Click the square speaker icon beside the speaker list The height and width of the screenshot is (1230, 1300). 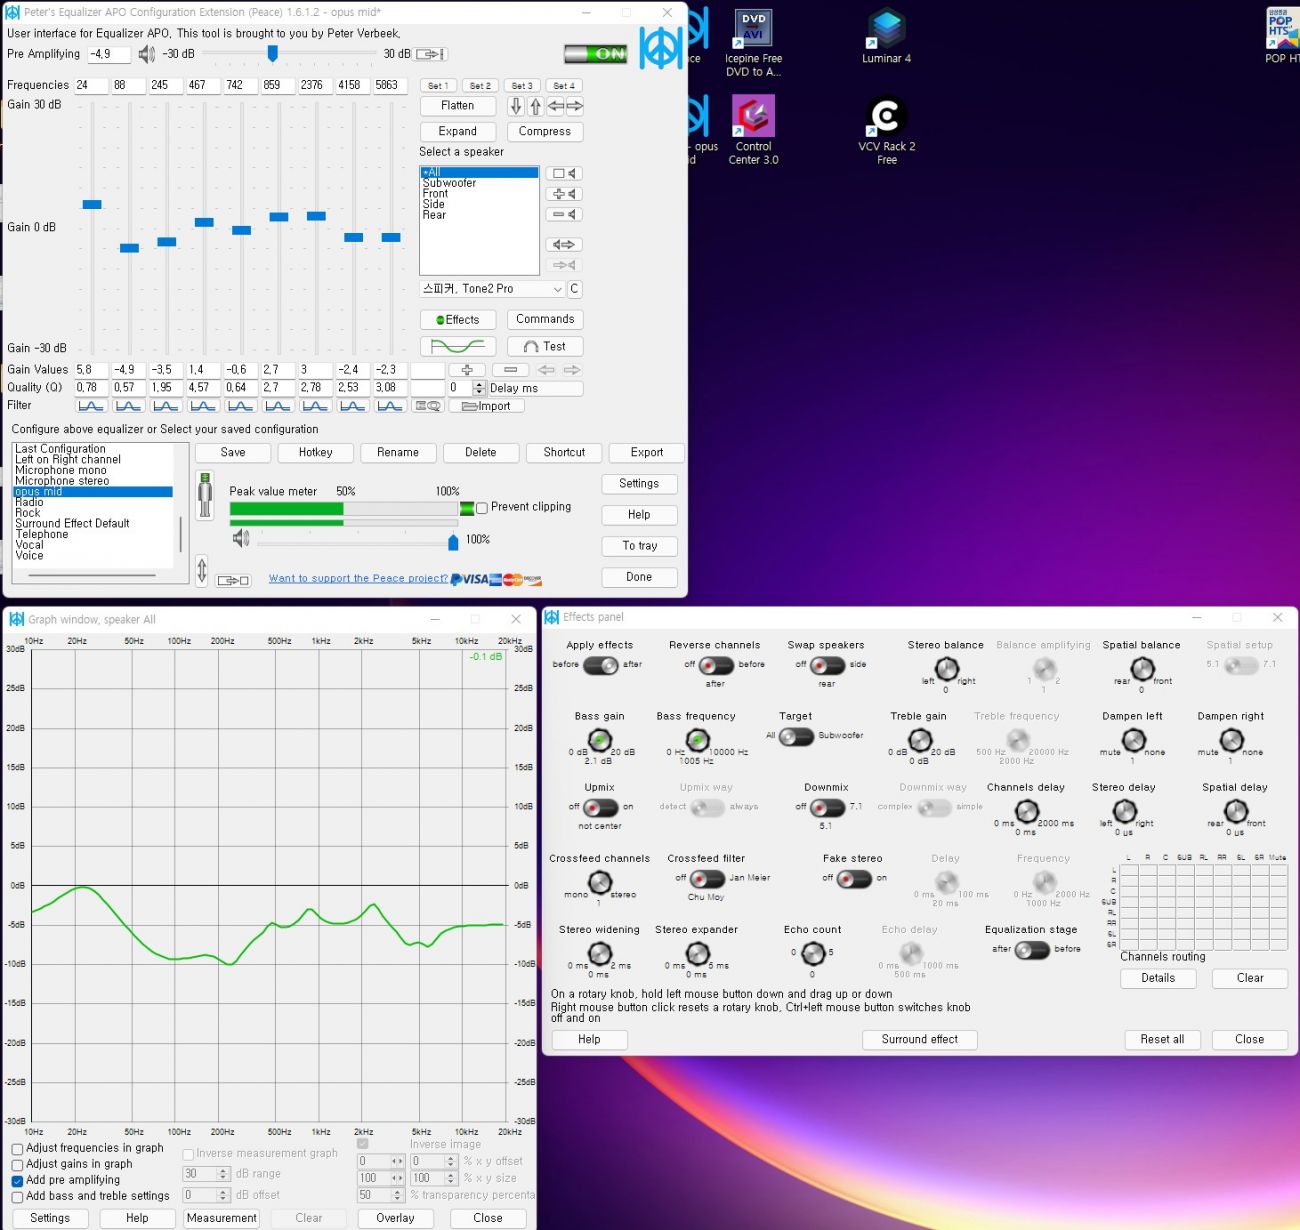click(x=565, y=174)
